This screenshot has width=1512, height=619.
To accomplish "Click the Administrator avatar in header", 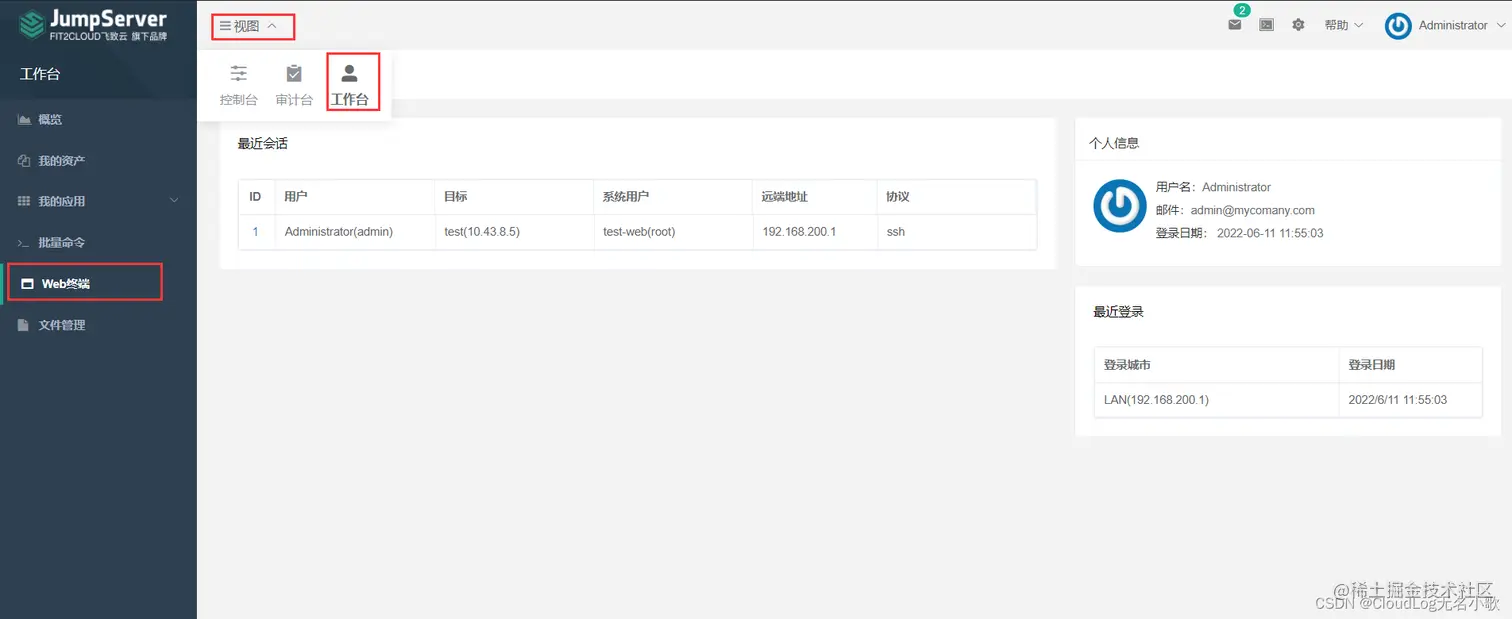I will (1398, 26).
